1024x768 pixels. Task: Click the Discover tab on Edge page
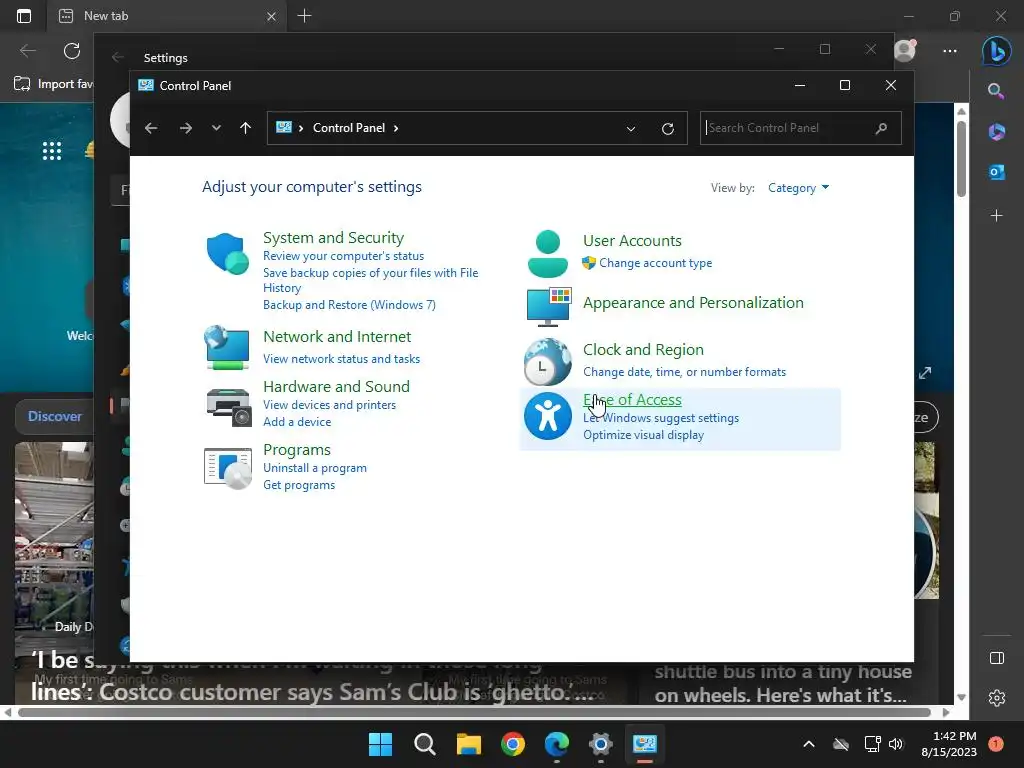[55, 417]
